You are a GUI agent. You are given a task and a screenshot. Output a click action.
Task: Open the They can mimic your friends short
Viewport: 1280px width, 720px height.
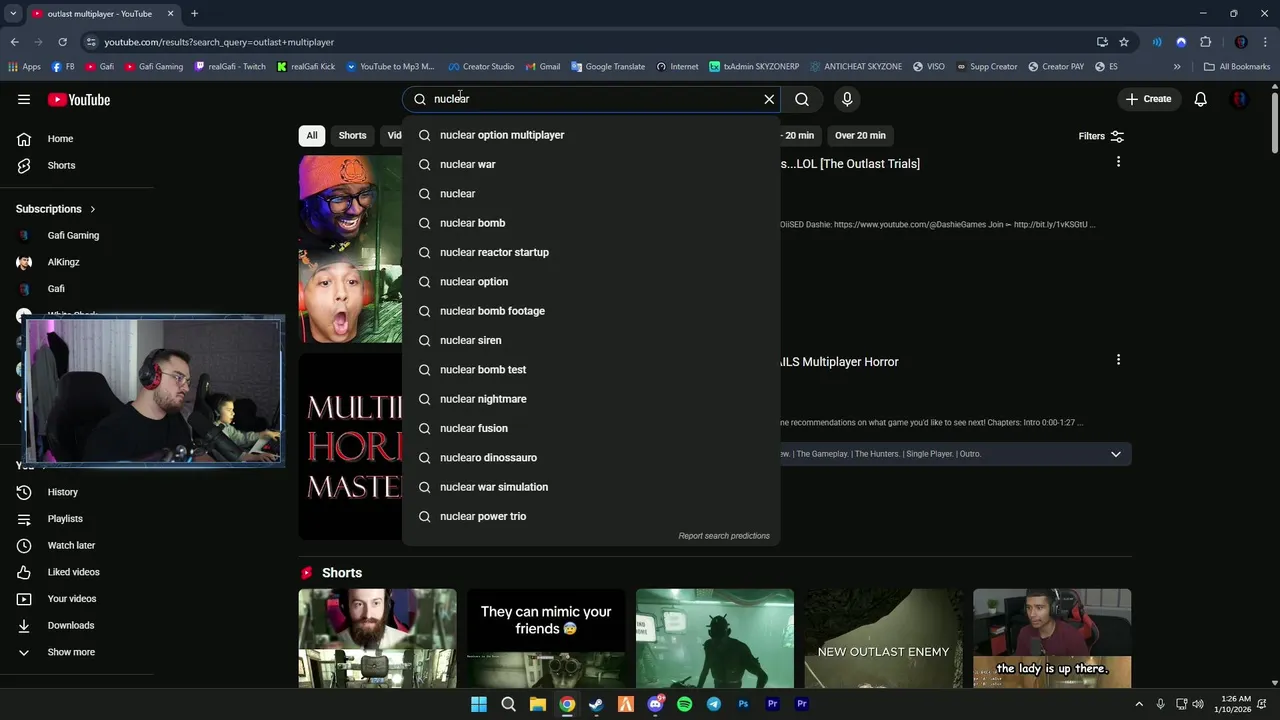click(x=546, y=638)
